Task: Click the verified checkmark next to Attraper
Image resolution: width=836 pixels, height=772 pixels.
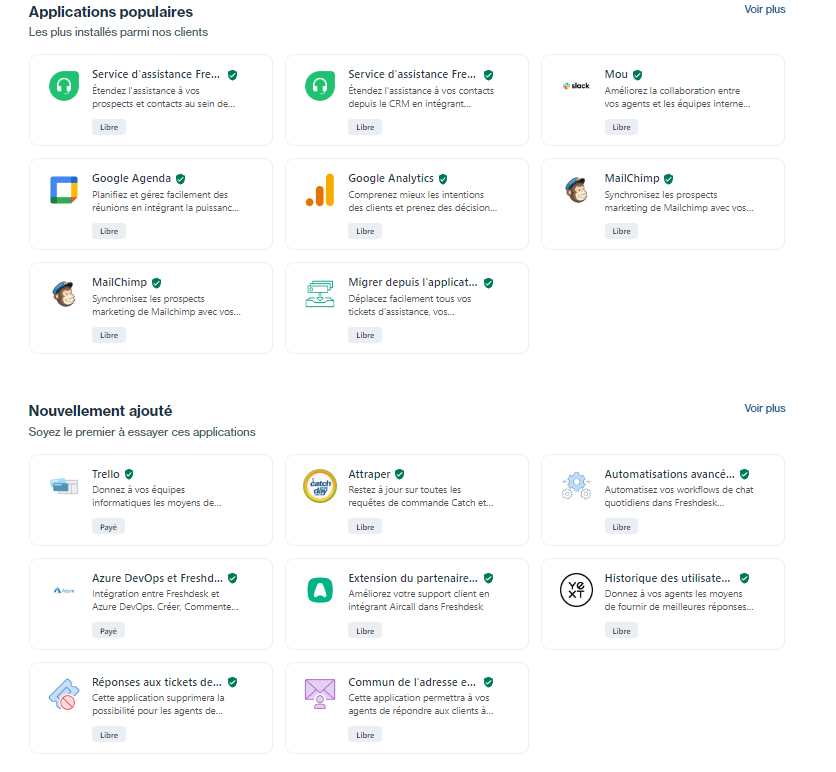Action: coord(400,474)
